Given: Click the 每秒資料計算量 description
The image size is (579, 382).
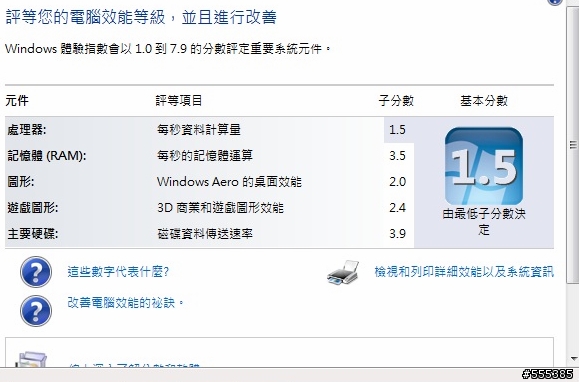Looking at the screenshot, I should 199,130.
